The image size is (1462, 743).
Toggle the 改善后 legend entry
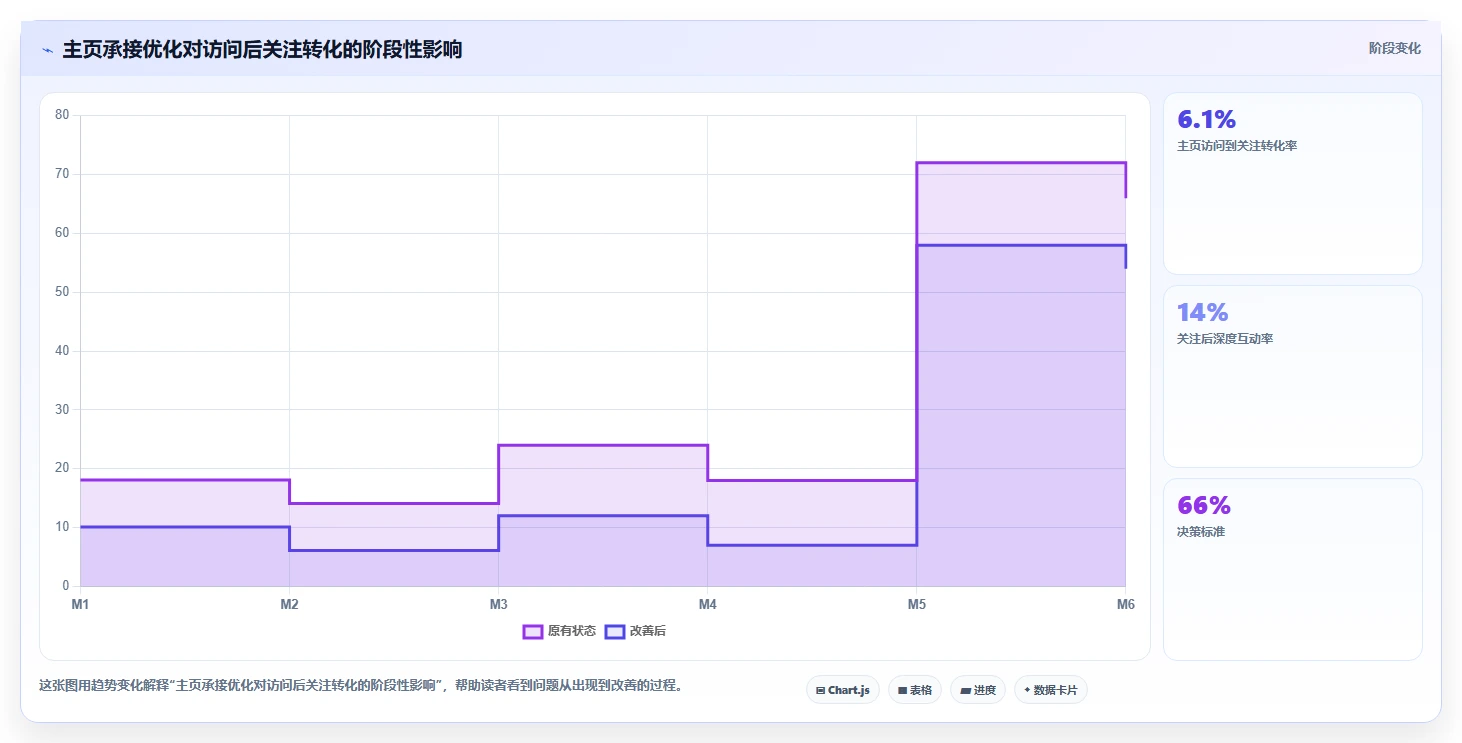[x=635, y=631]
